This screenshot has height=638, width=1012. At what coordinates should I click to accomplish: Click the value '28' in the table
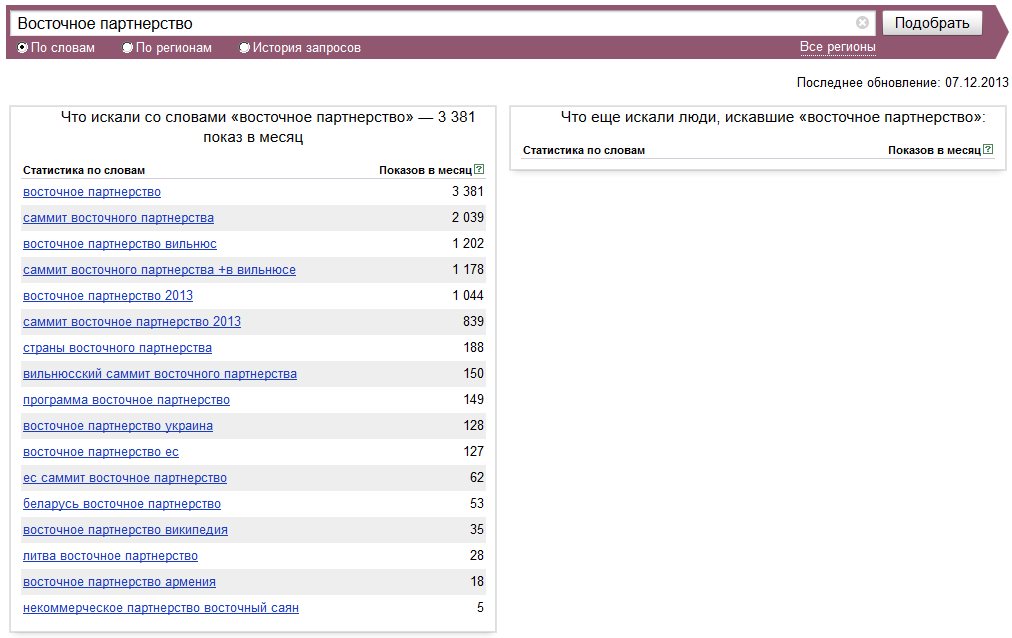tap(477, 555)
